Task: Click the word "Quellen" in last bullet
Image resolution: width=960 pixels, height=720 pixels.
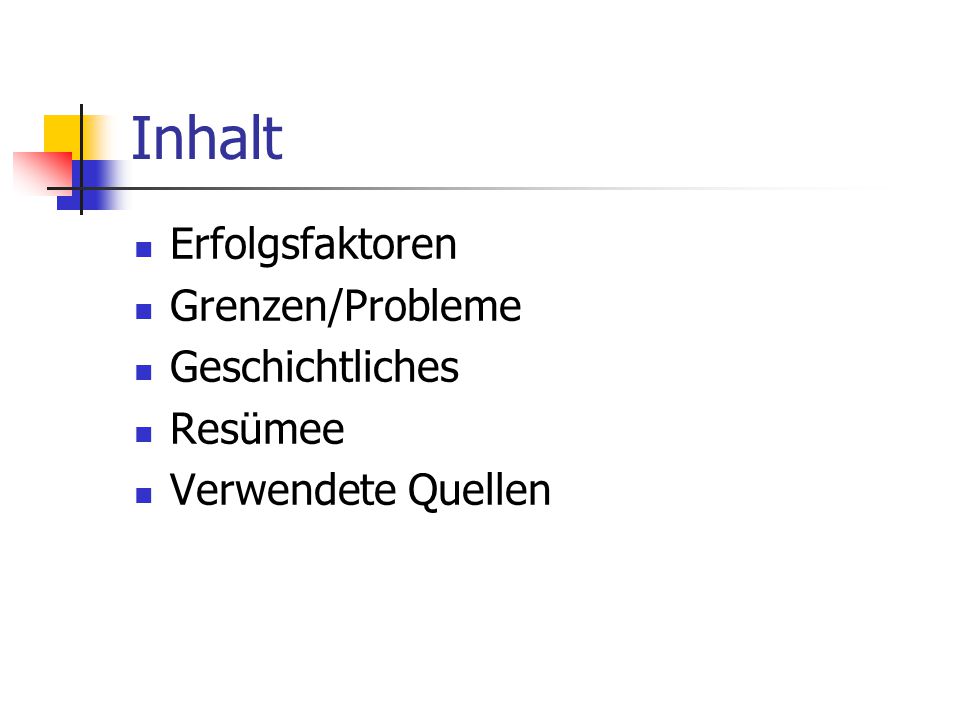Action: pyautogui.click(x=479, y=491)
